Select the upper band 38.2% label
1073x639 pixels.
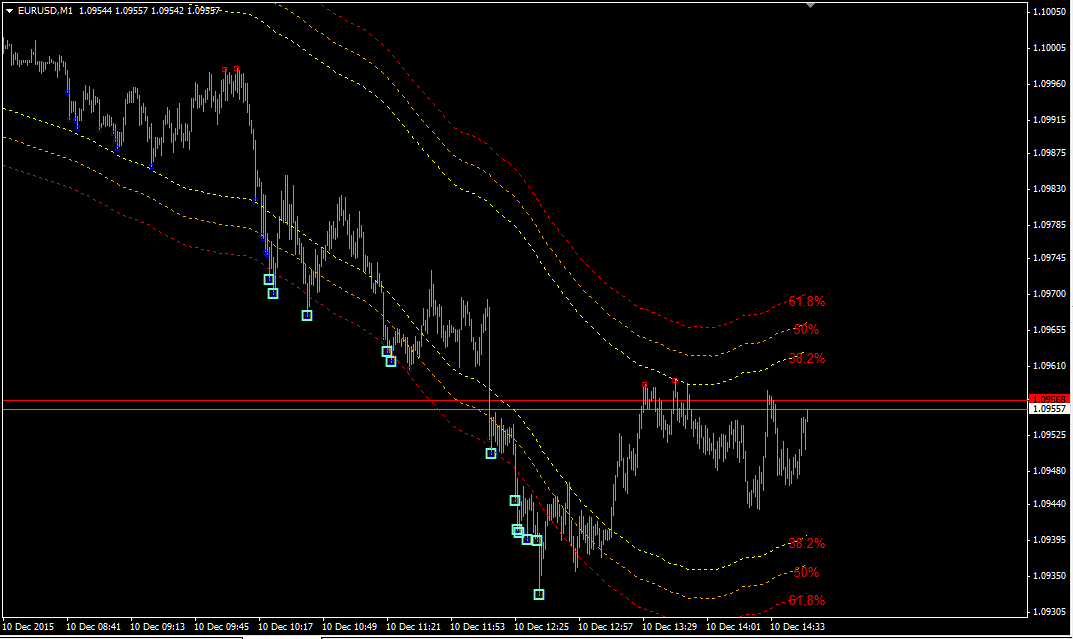(x=806, y=358)
